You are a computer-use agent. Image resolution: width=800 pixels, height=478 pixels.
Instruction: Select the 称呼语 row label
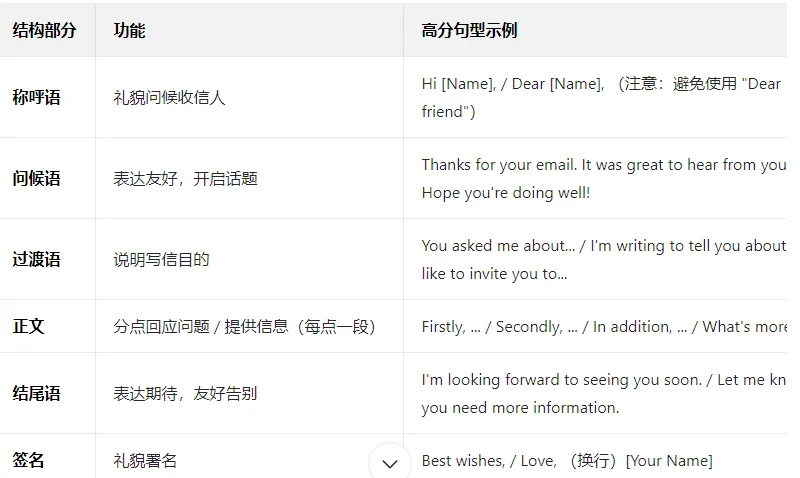tap(36, 97)
